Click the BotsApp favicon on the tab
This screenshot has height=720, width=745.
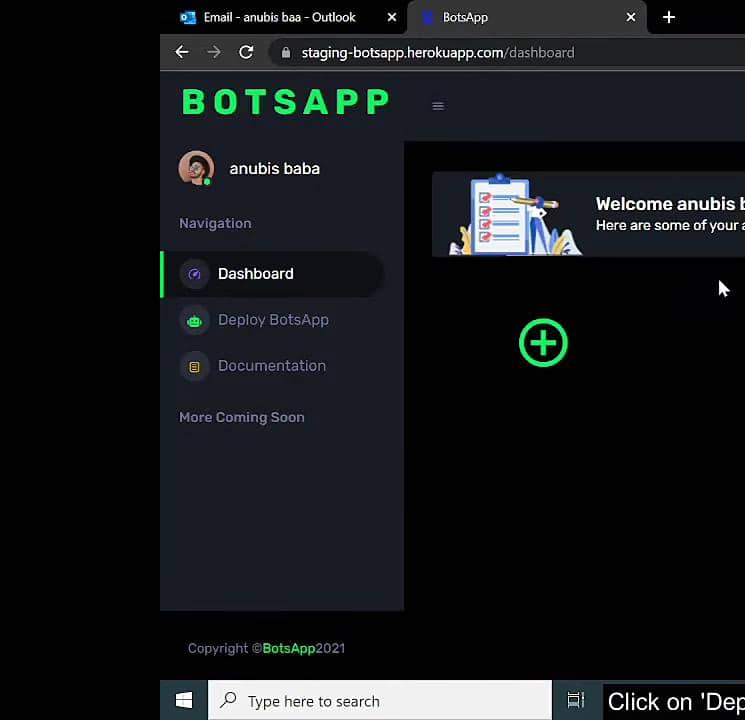(x=428, y=18)
